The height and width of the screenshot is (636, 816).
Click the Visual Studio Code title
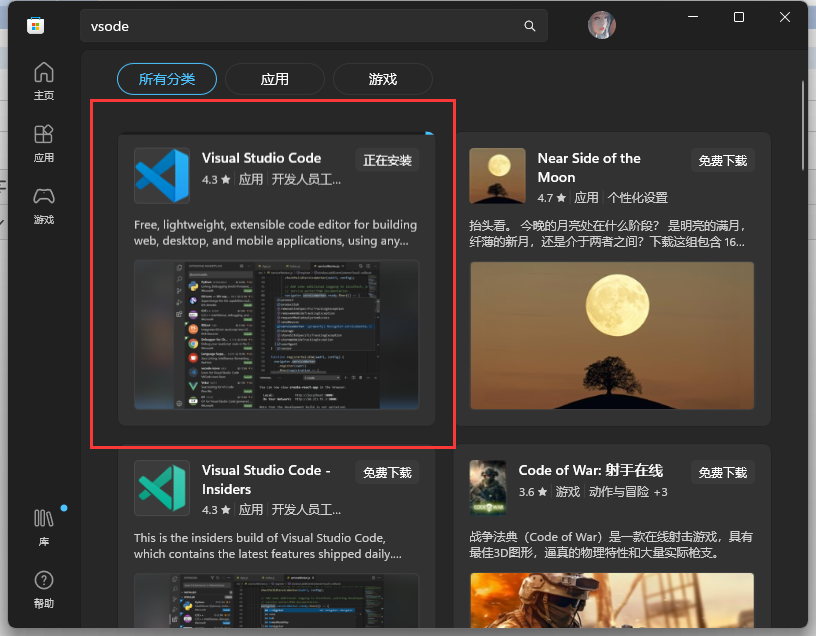[261, 158]
